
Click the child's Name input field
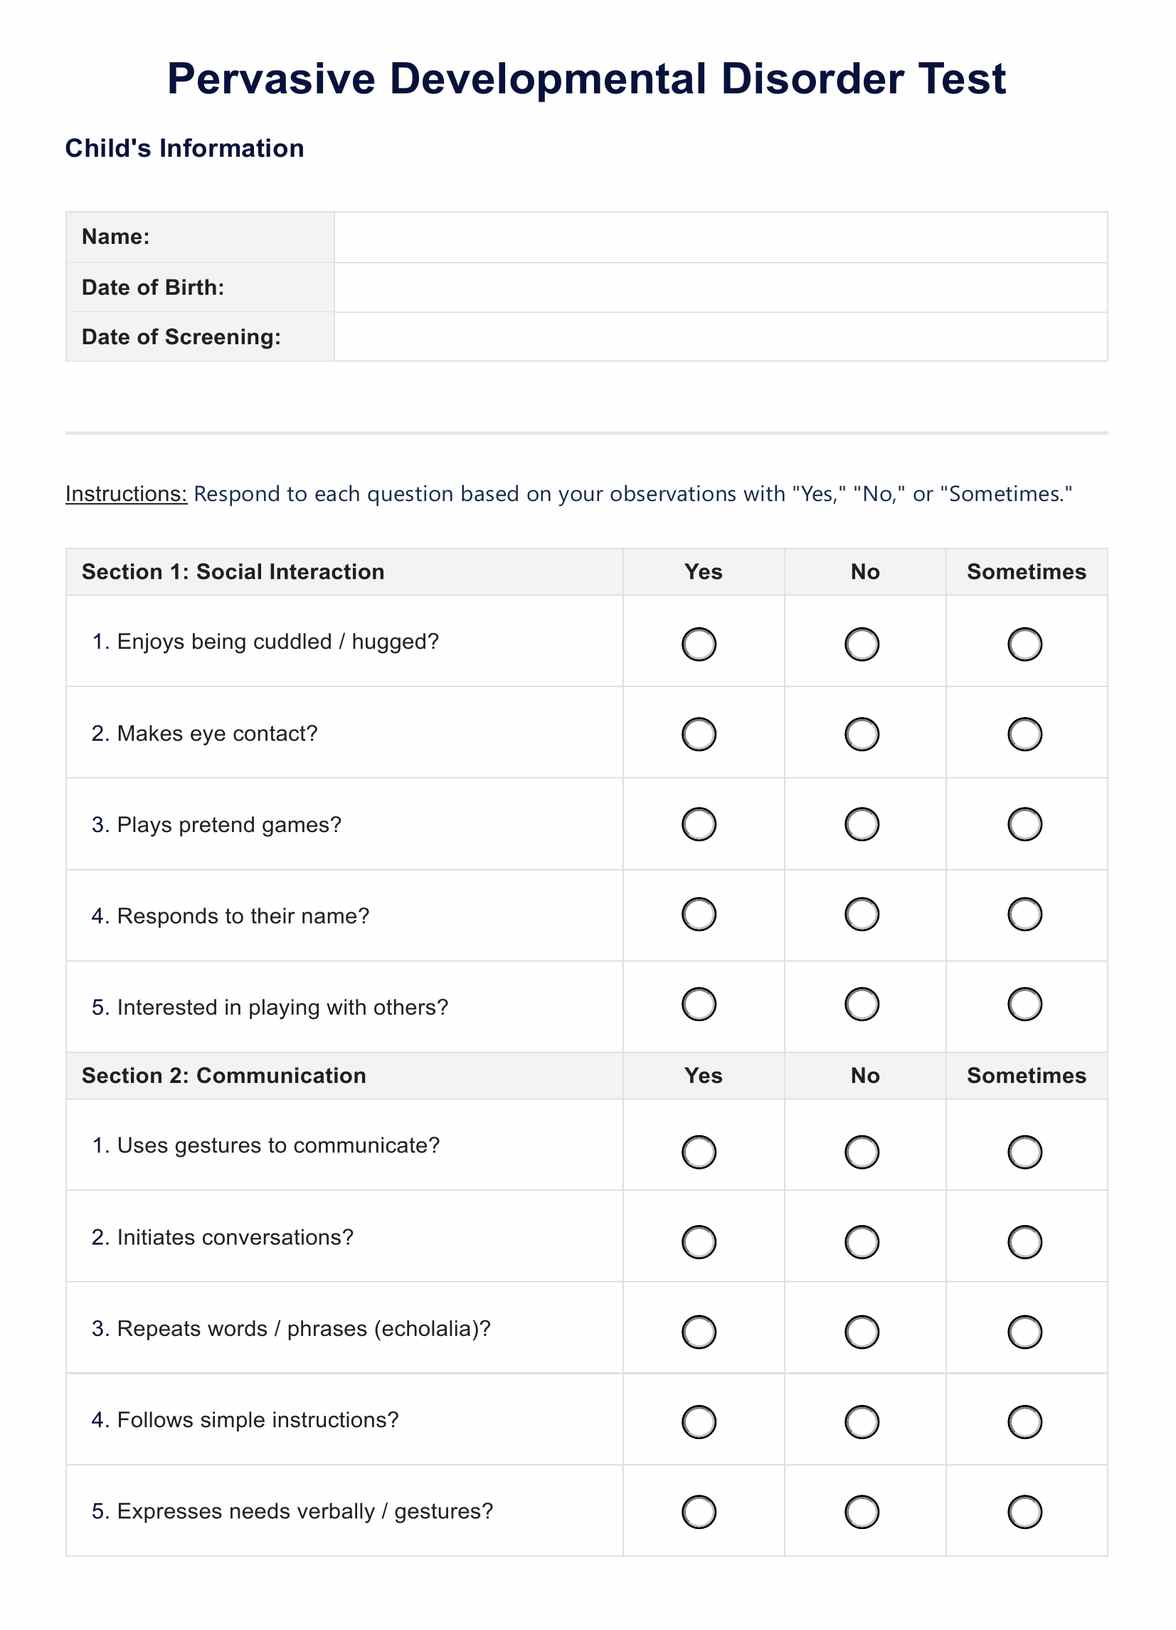click(720, 237)
